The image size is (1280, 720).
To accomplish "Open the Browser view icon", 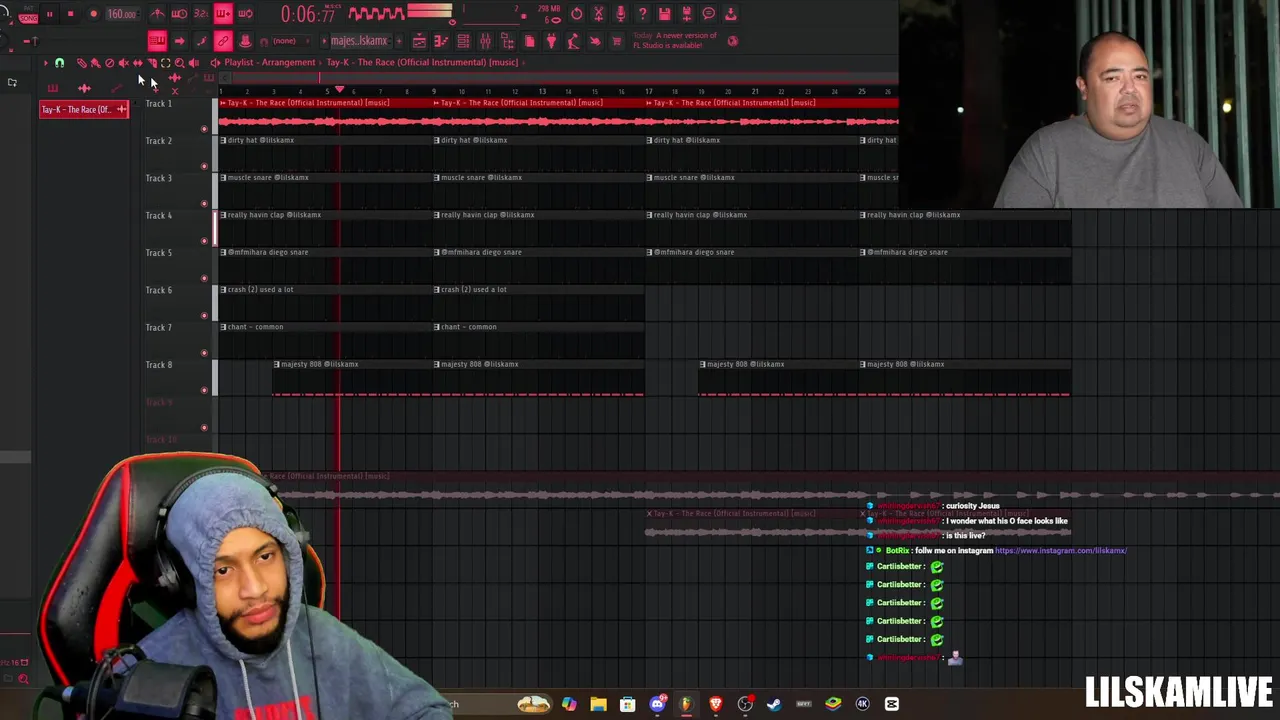I will pos(507,41).
